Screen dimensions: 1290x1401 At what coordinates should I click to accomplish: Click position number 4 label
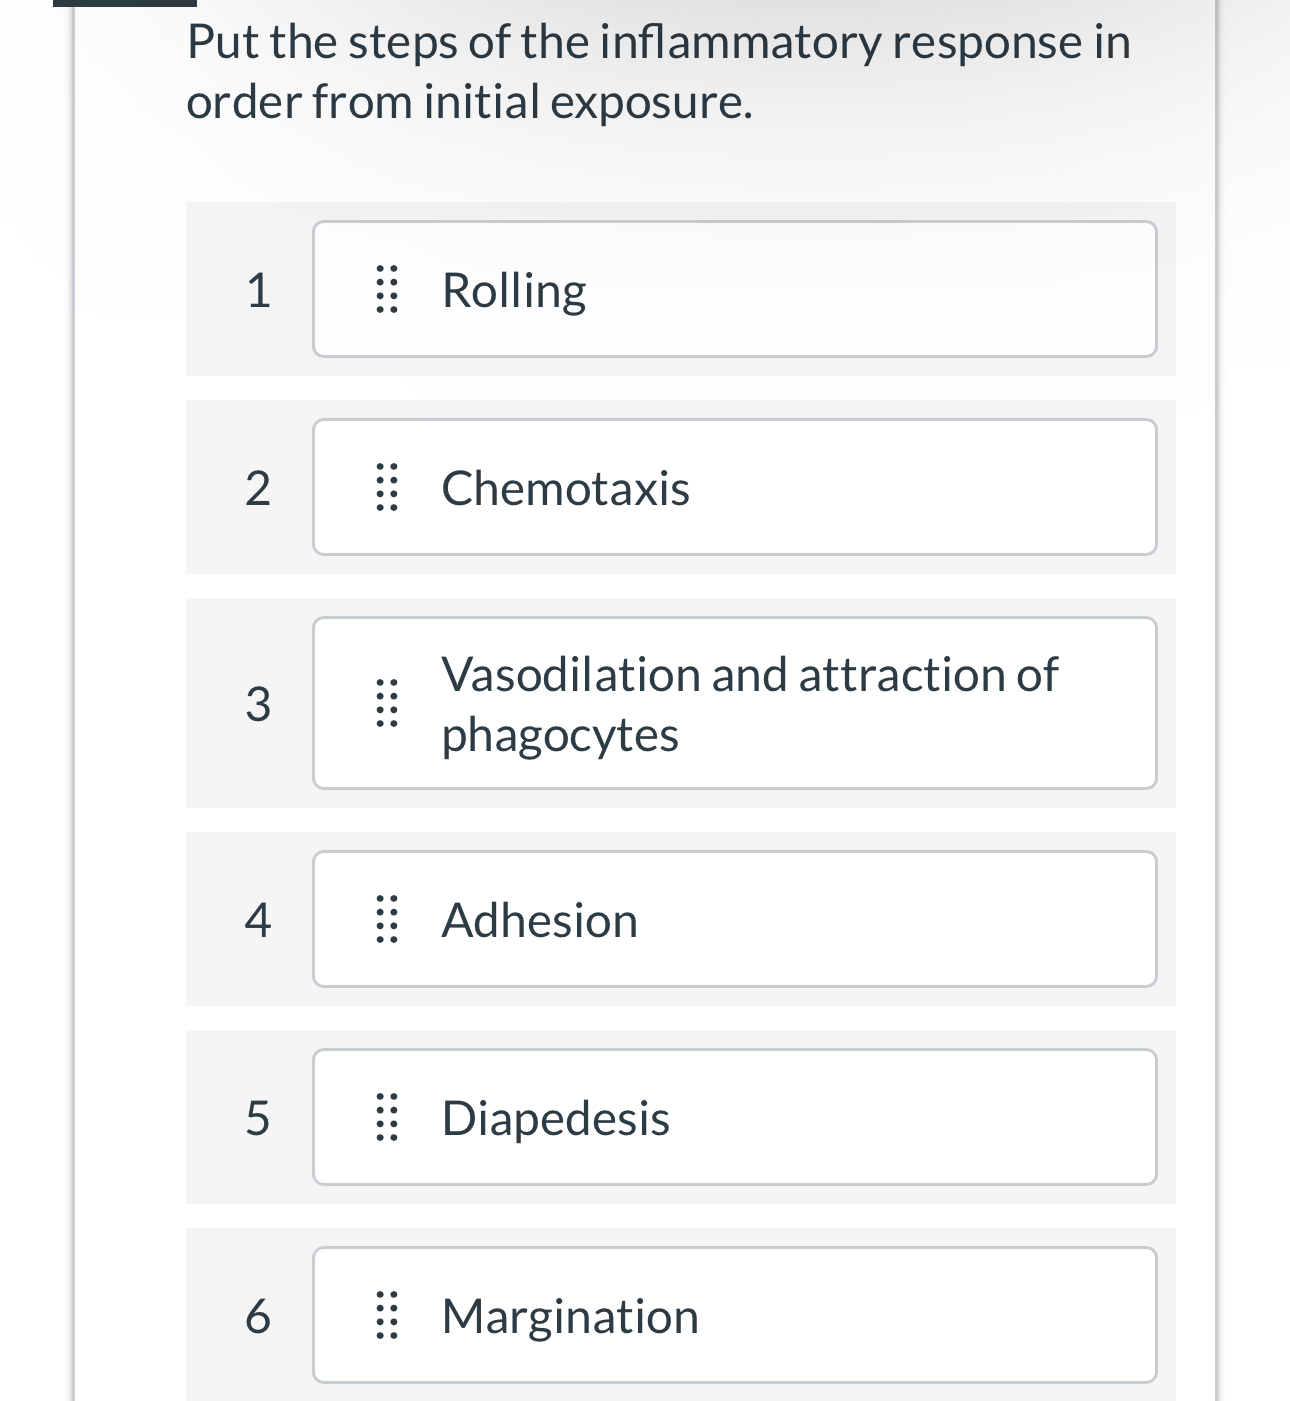click(x=258, y=920)
